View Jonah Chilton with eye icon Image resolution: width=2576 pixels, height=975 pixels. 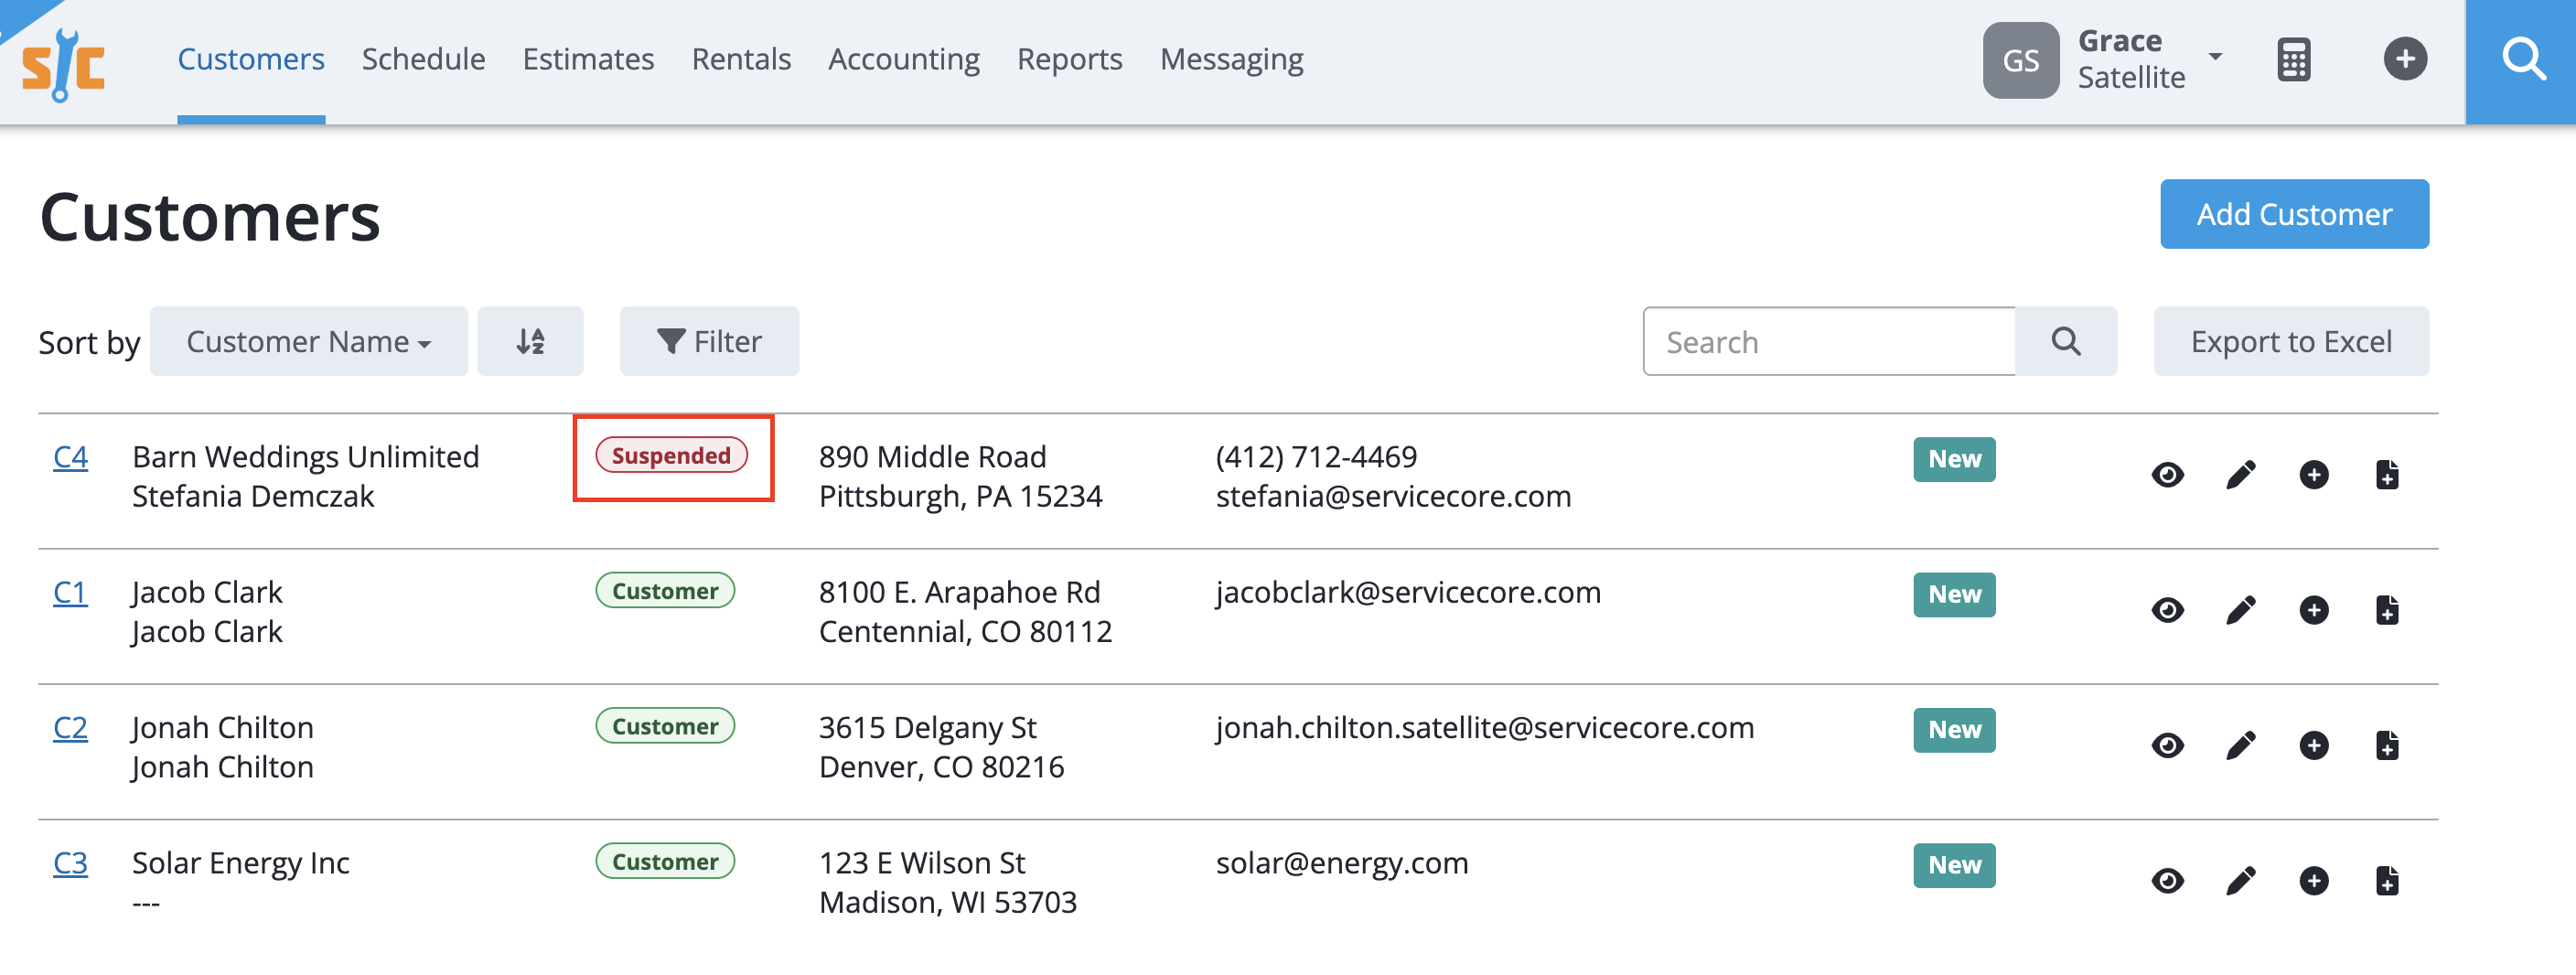point(2167,745)
